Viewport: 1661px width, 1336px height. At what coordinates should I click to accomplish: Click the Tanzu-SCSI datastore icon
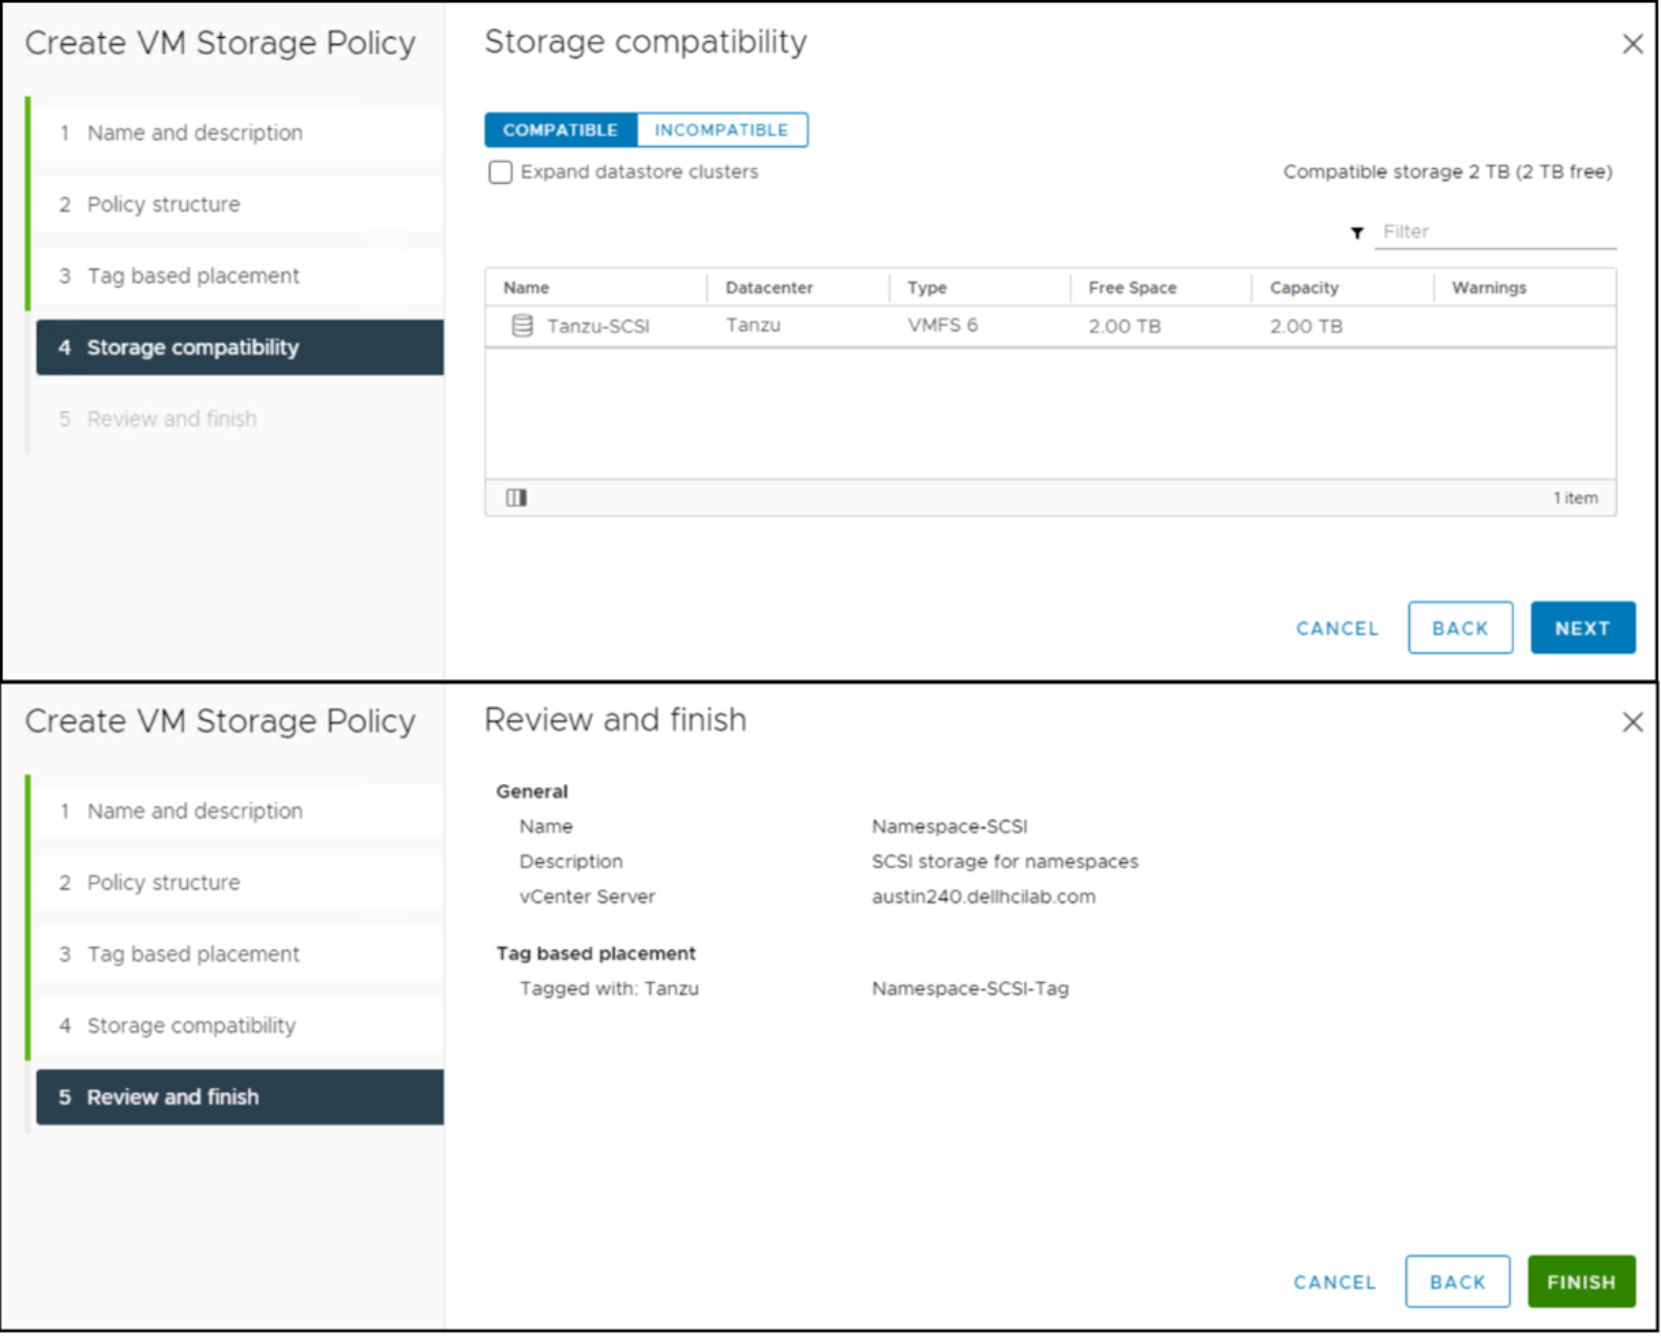pyautogui.click(x=522, y=325)
